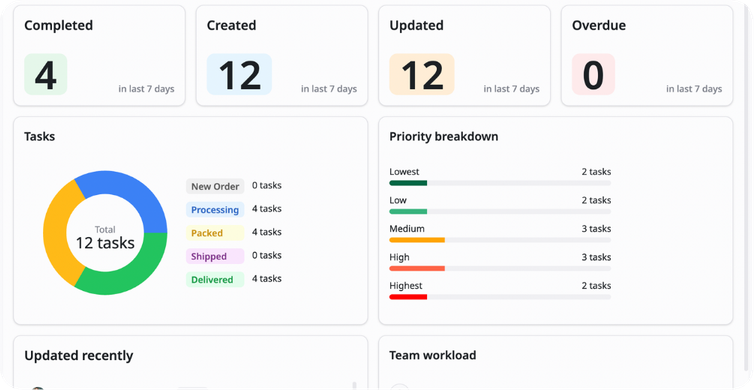Click the Created count 12 badge

click(x=239, y=74)
